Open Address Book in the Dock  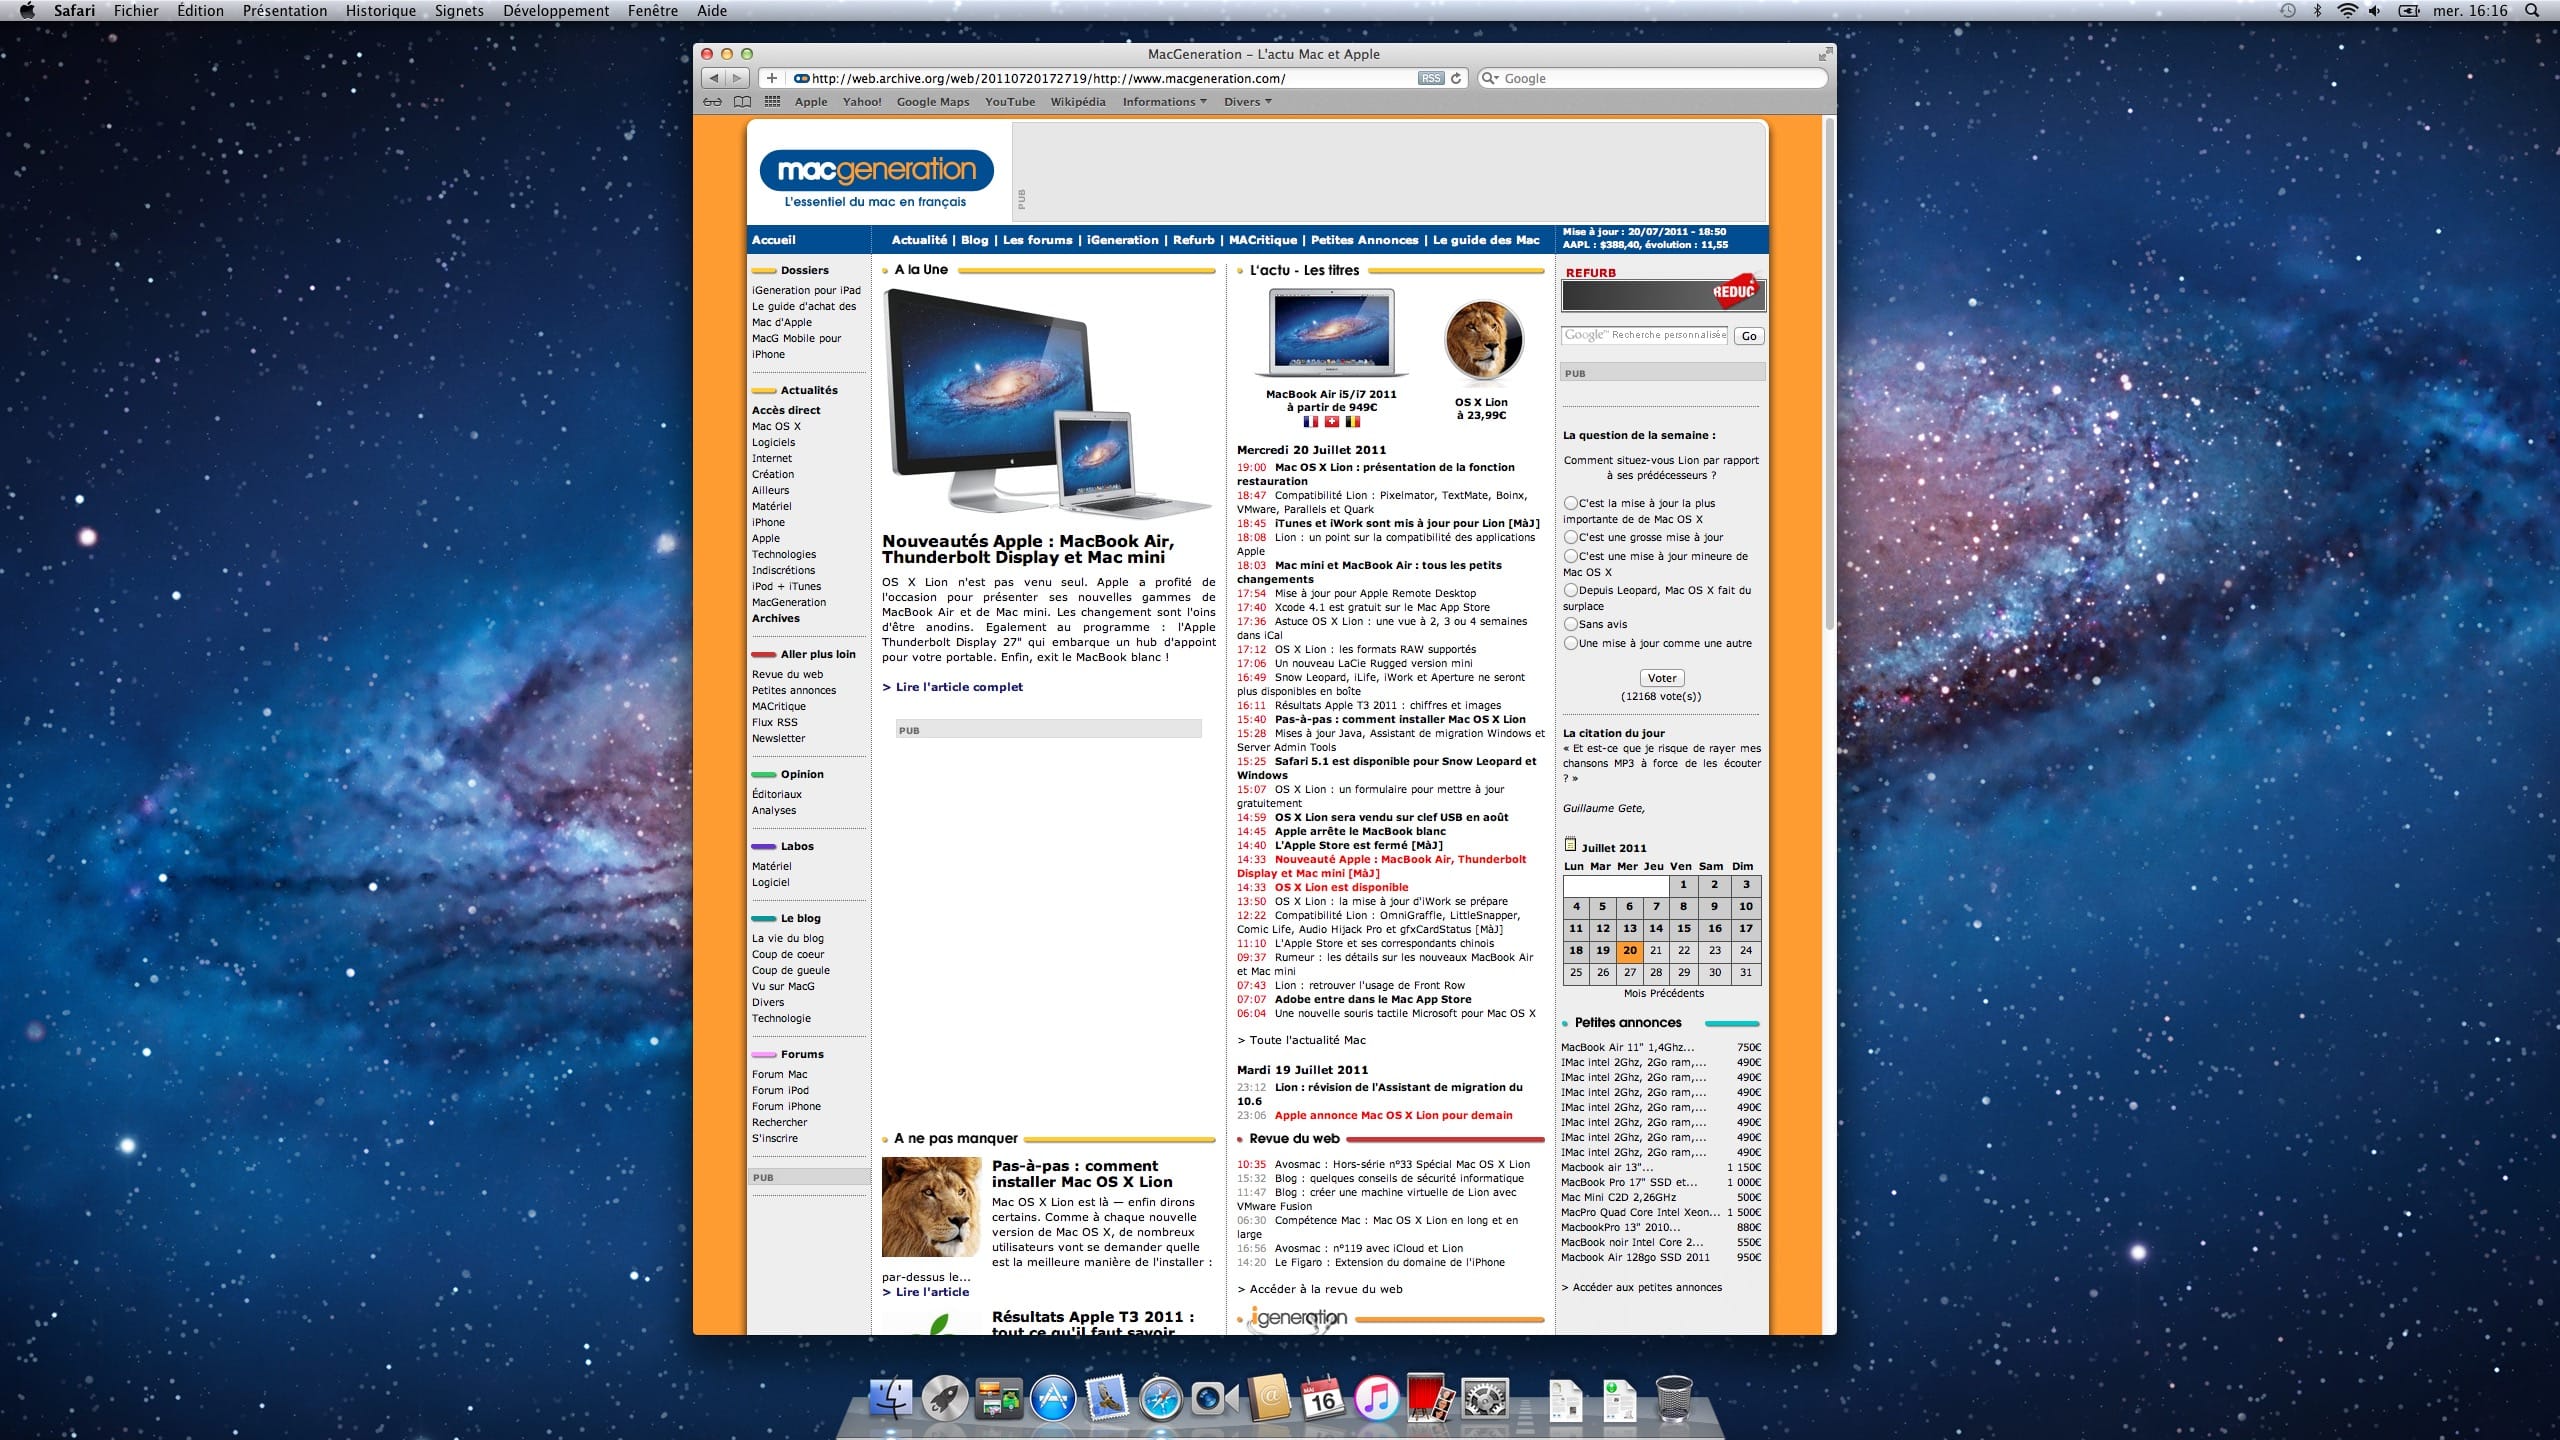click(1269, 1399)
